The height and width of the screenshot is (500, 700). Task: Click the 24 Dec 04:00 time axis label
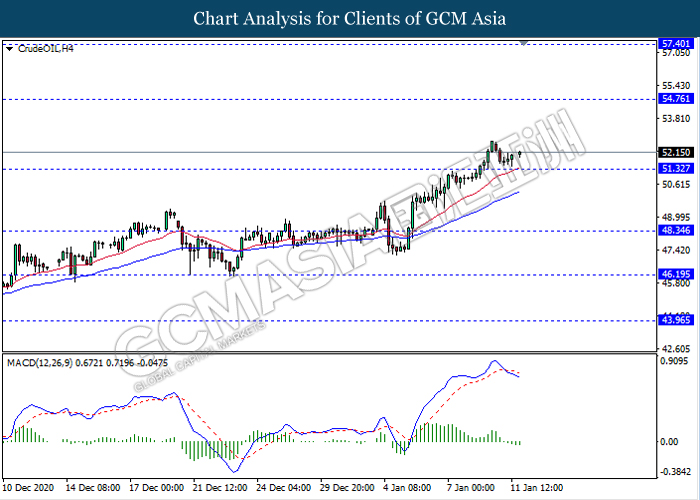point(284,488)
